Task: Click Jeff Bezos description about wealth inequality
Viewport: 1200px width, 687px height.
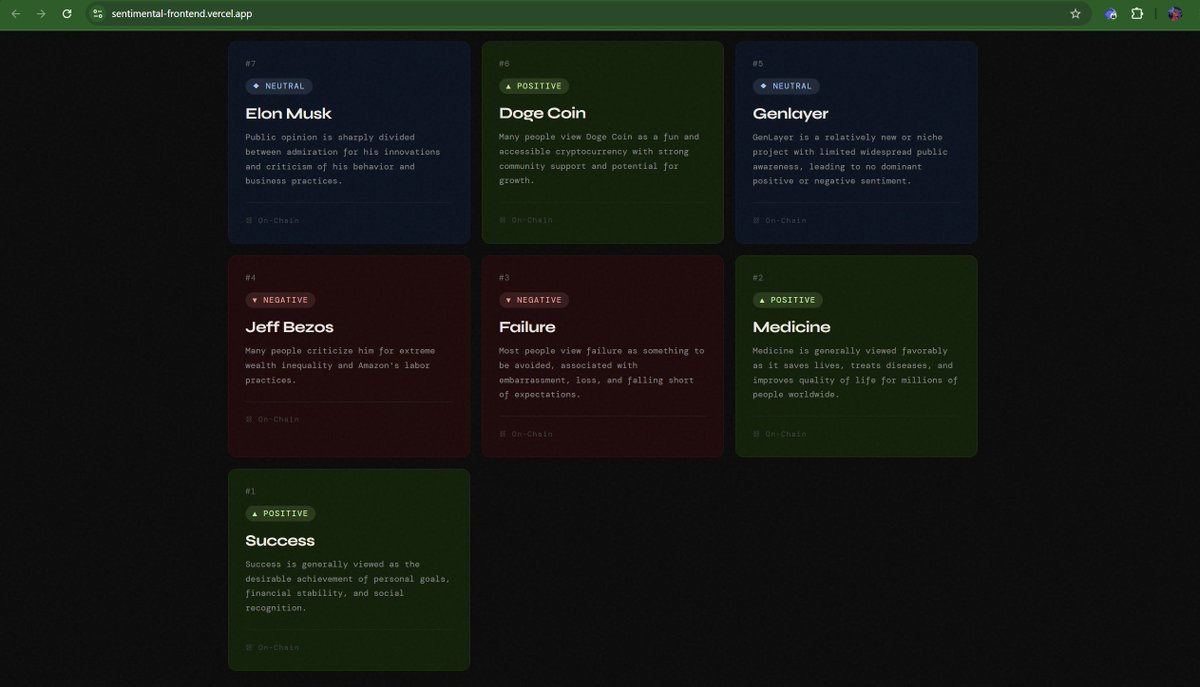Action: coord(342,366)
